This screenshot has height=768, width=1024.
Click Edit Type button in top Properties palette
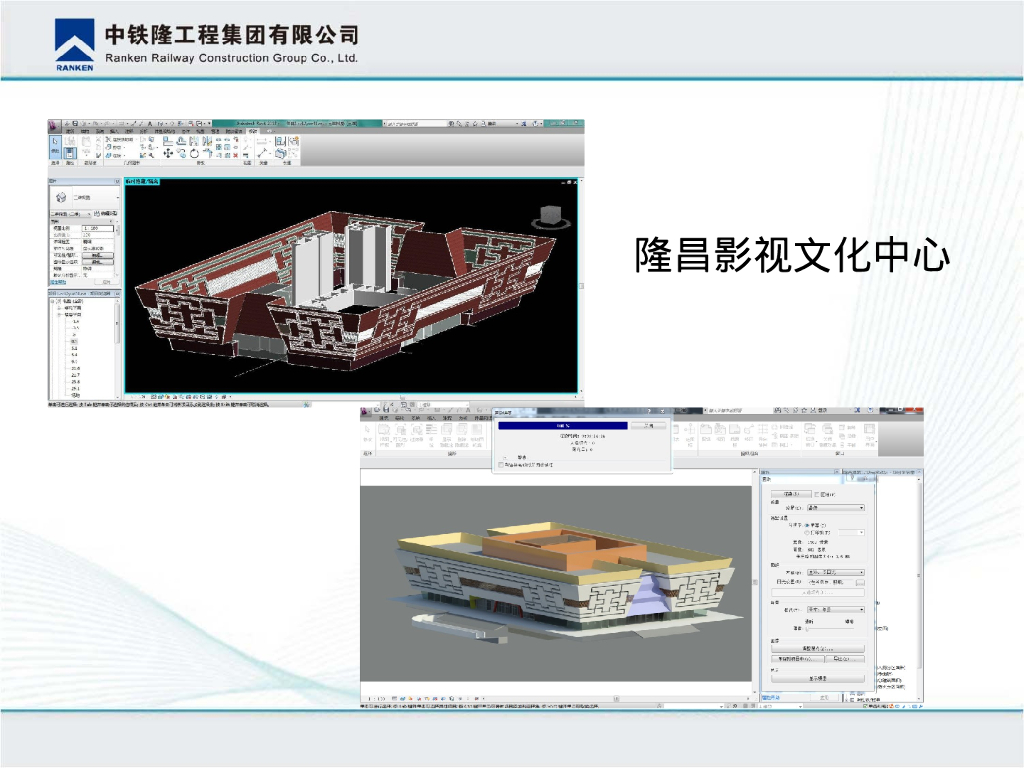108,214
